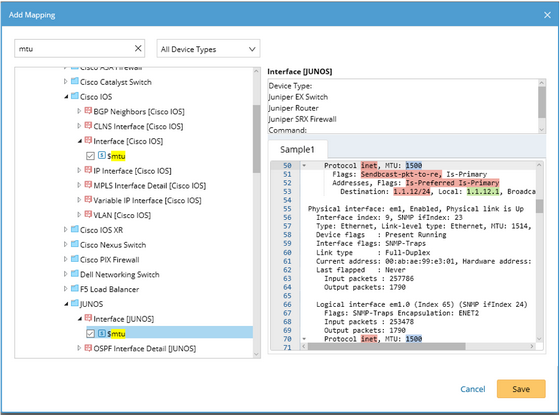The image size is (560, 415).
Task: Toggle $mtu checkbox under Interface [Cisco IOS]
Action: [90, 156]
